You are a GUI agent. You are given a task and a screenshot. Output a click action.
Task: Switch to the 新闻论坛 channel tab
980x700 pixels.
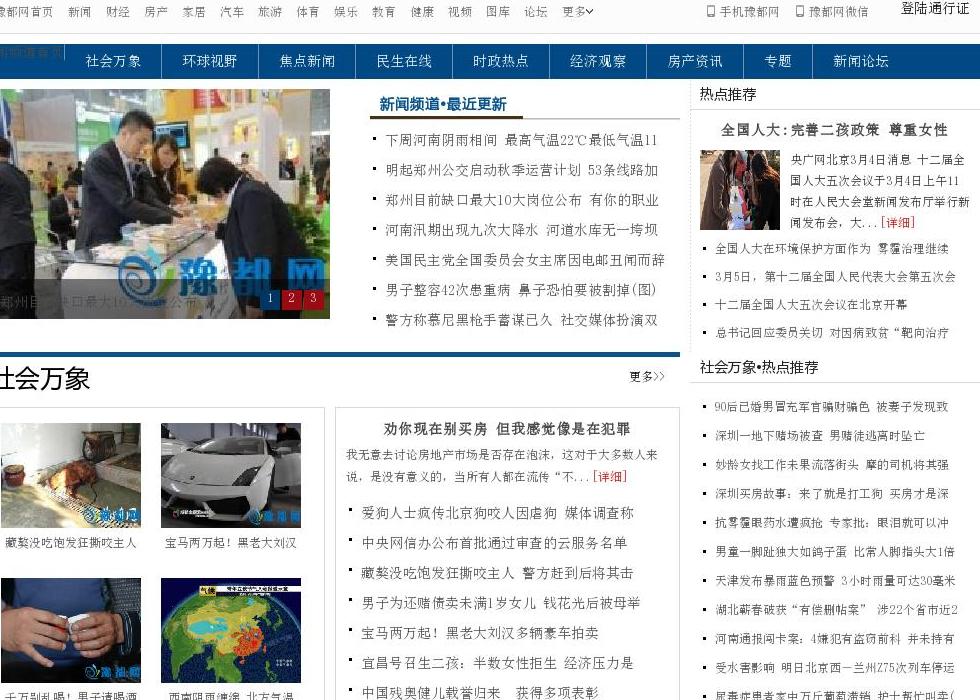tap(861, 61)
